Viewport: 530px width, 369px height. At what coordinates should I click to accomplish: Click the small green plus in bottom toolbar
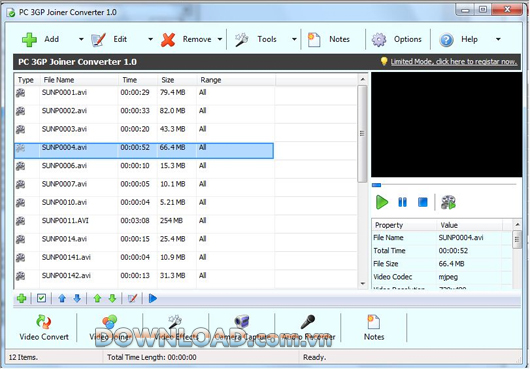pyautogui.click(x=22, y=298)
